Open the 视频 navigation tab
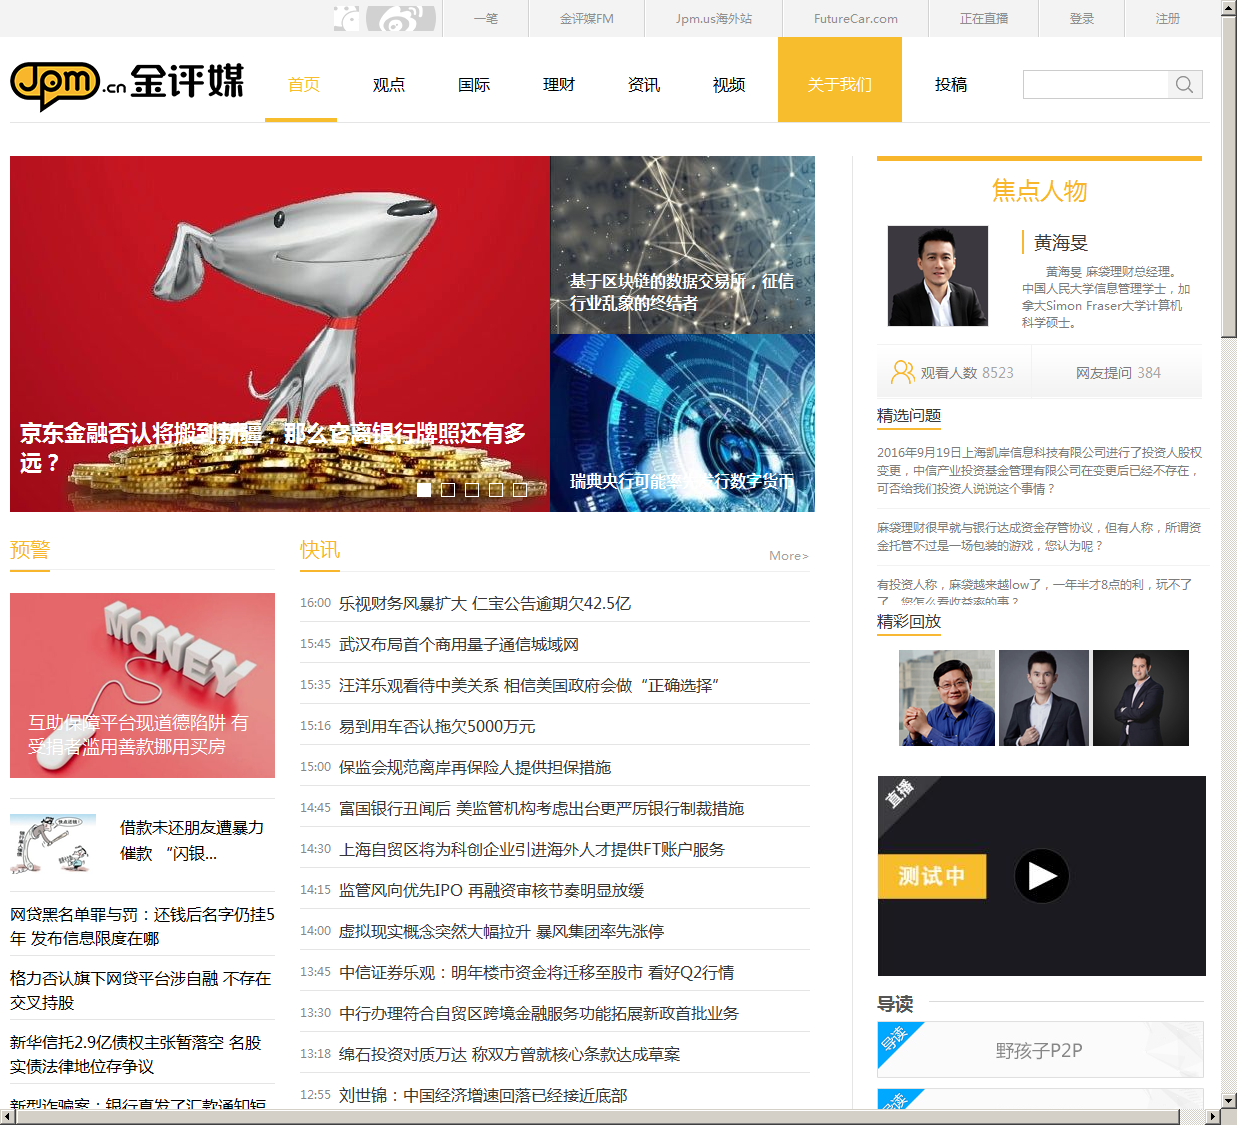The image size is (1237, 1125). pyautogui.click(x=729, y=85)
